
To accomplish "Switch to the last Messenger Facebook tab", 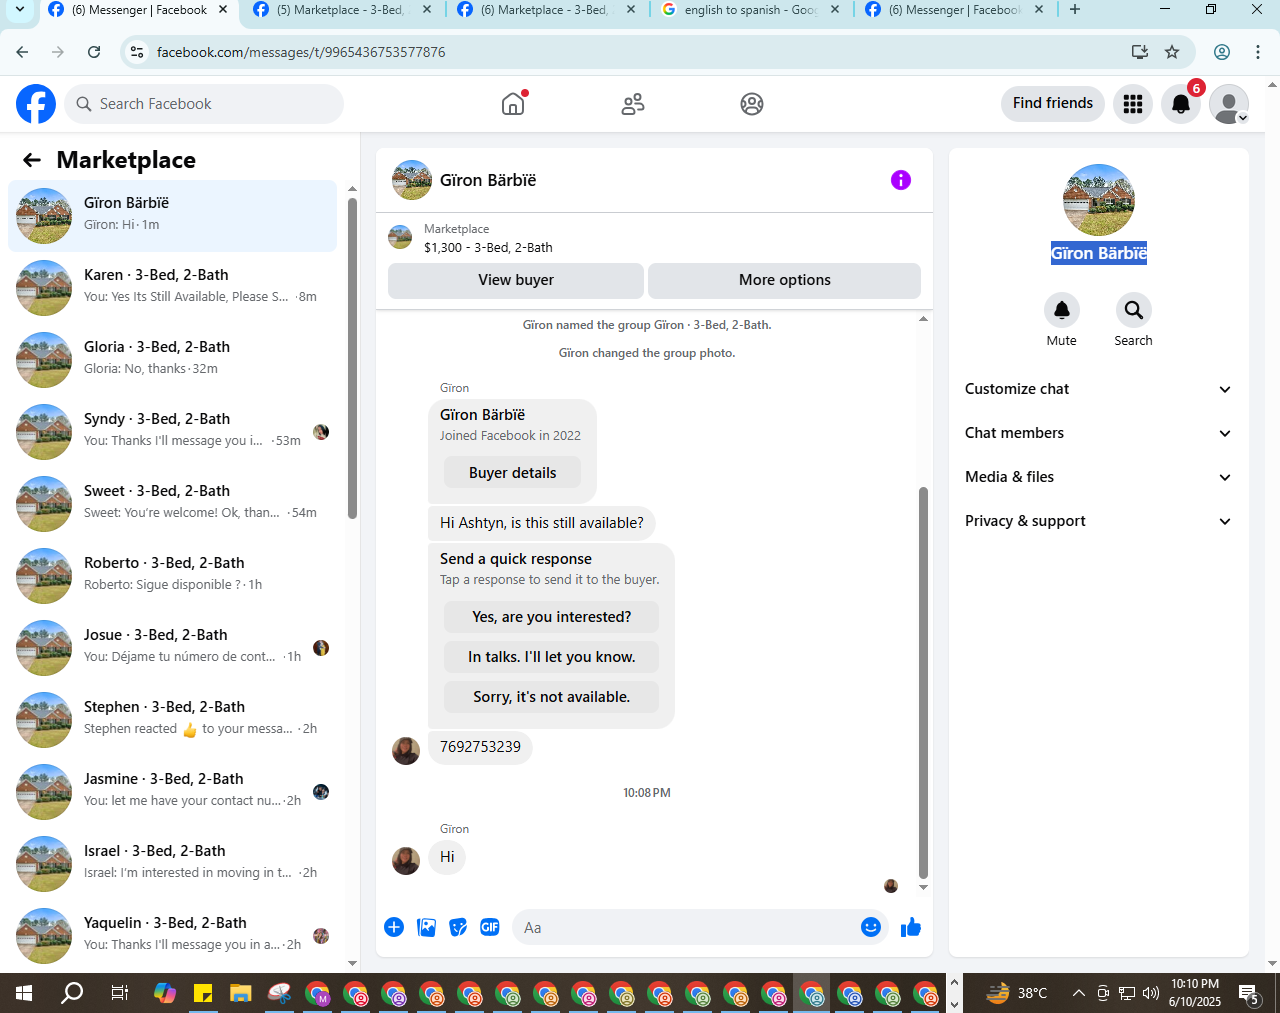I will [x=955, y=10].
